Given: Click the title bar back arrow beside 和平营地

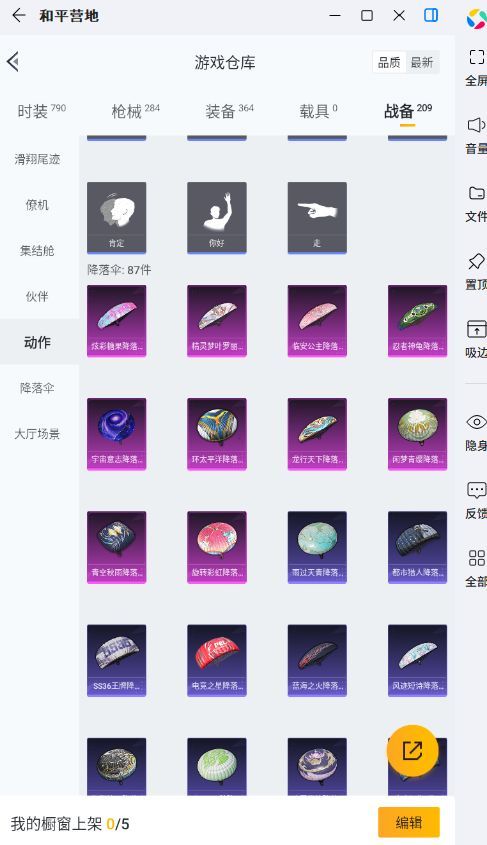Looking at the screenshot, I should click(19, 15).
